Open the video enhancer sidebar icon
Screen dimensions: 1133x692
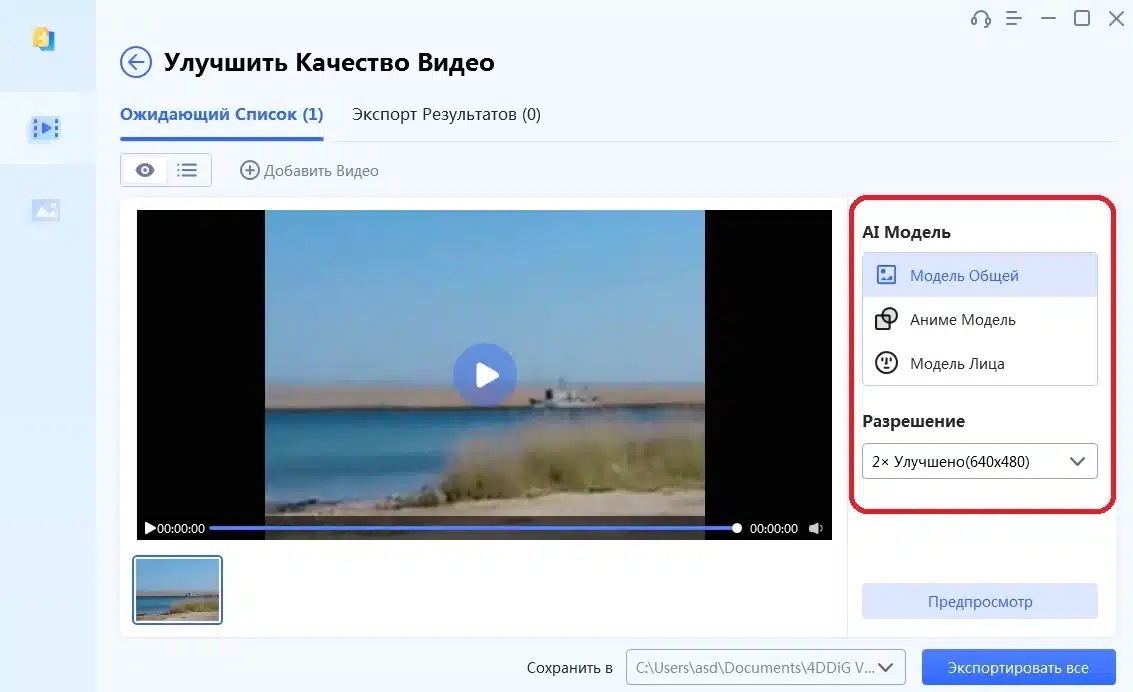45,128
